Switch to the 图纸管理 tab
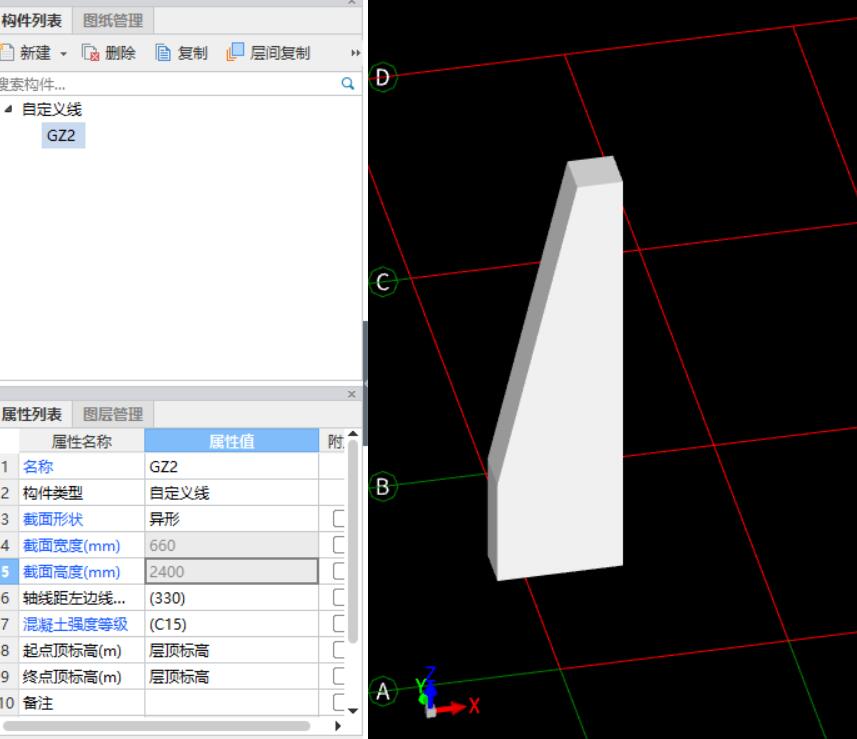Image resolution: width=857 pixels, height=739 pixels. [113, 21]
